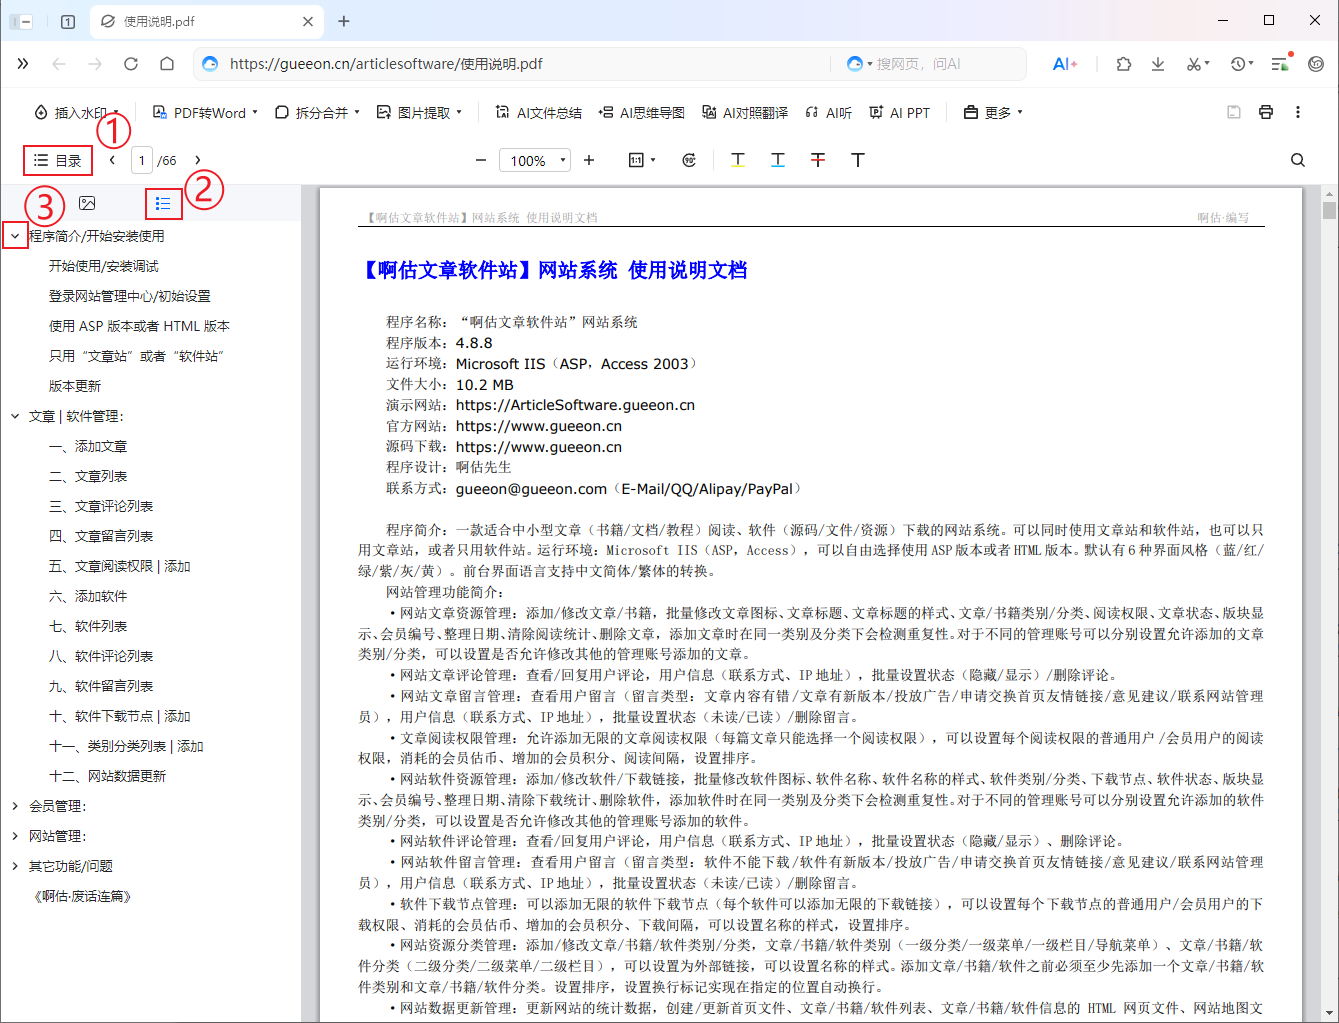Go to browser home page
Screen dimensions: 1339x1023
coord(167,64)
